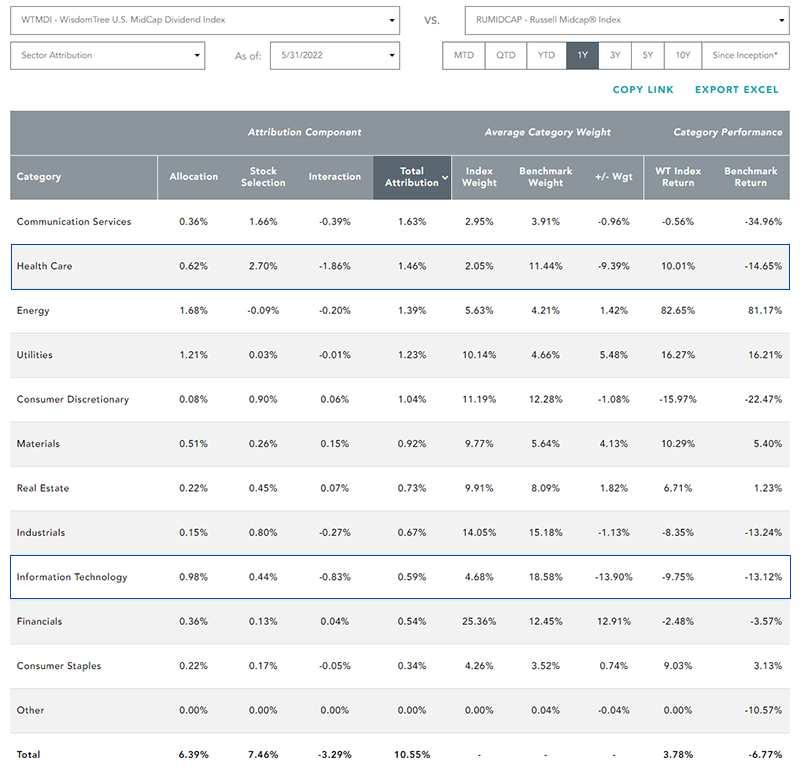Click Other benchmark return -10.57%
This screenshot has width=800, height=777.
pyautogui.click(x=763, y=710)
